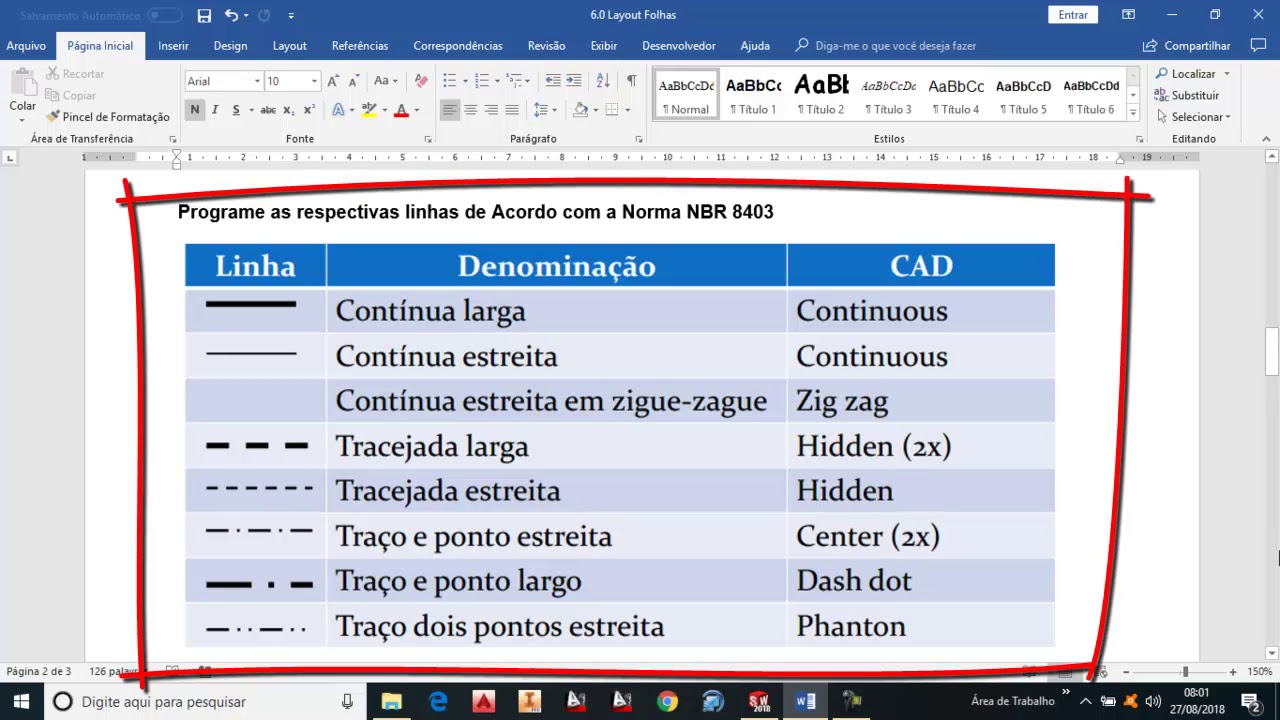Toggle bold formatting (N)

click(195, 110)
